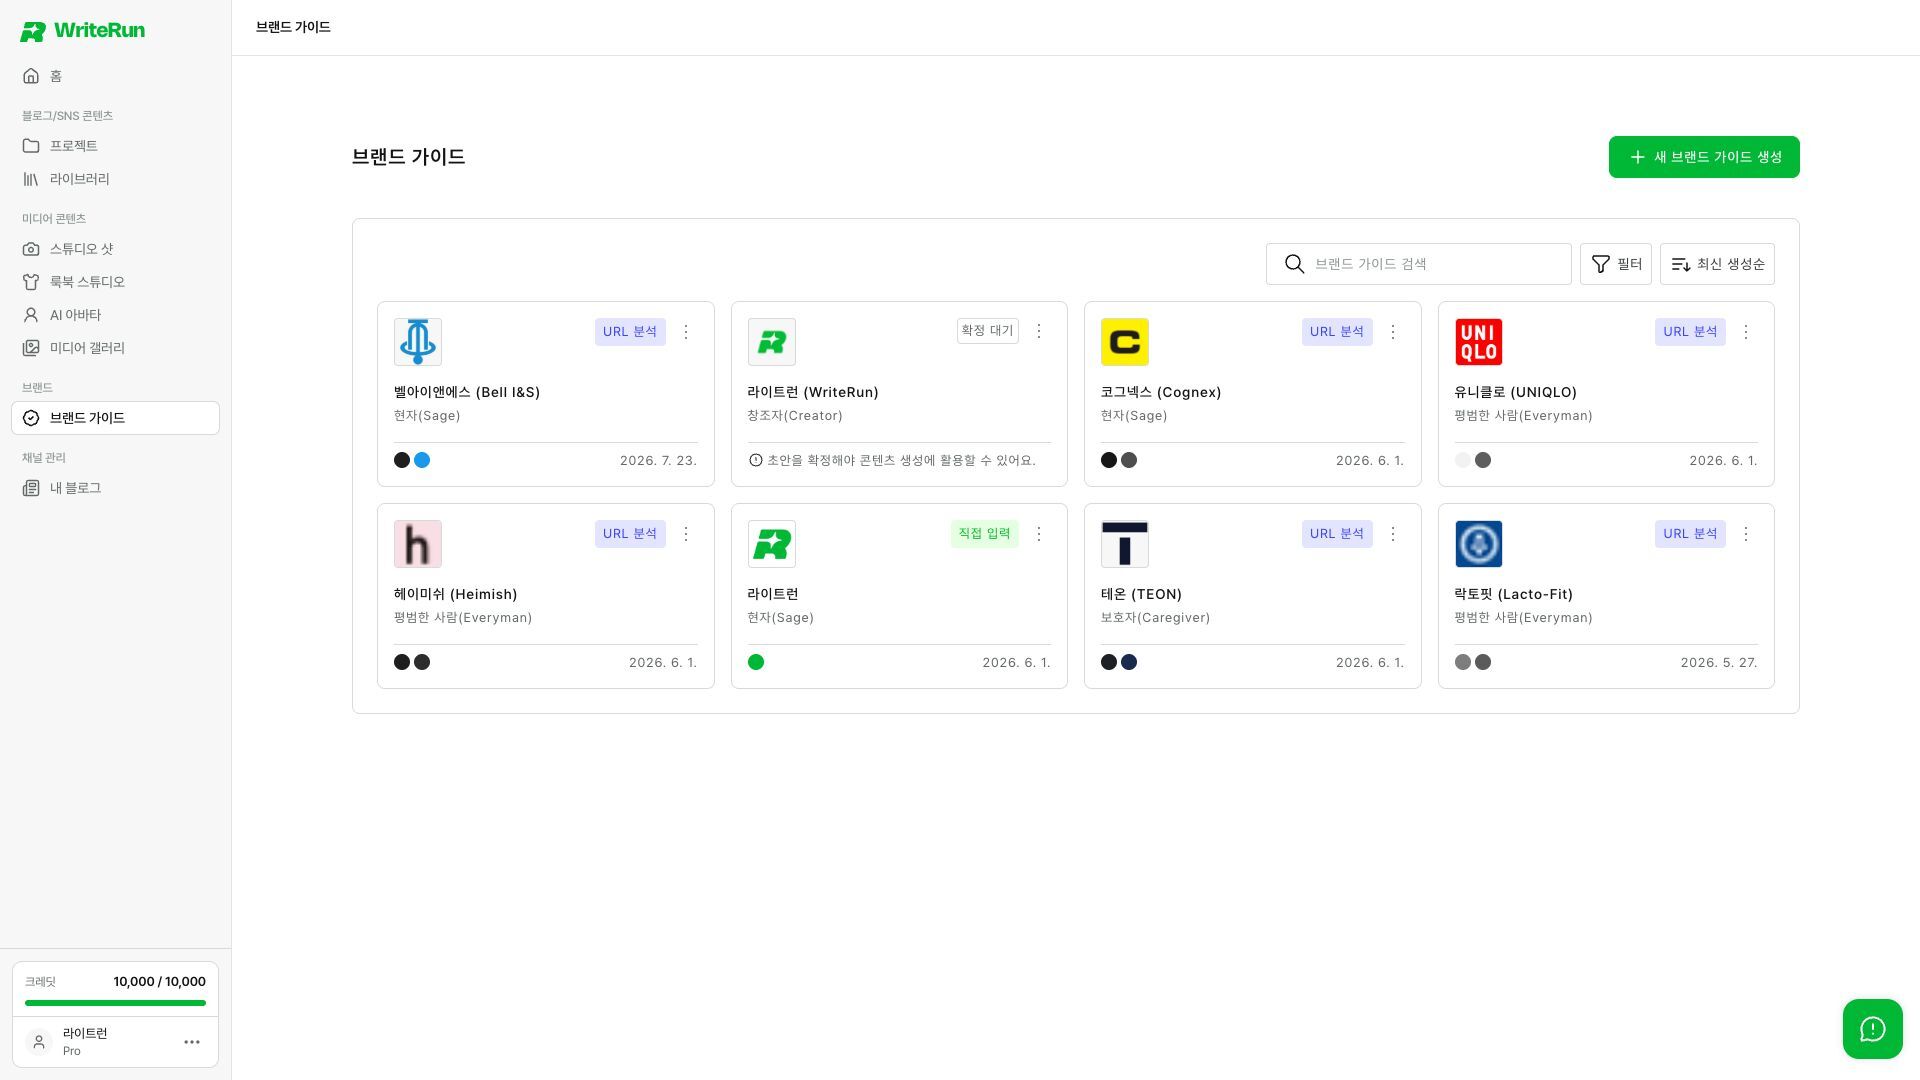Select the 브랜드 가이드 check badge icon
Image resolution: width=1920 pixels, height=1080 pixels.
(31, 418)
